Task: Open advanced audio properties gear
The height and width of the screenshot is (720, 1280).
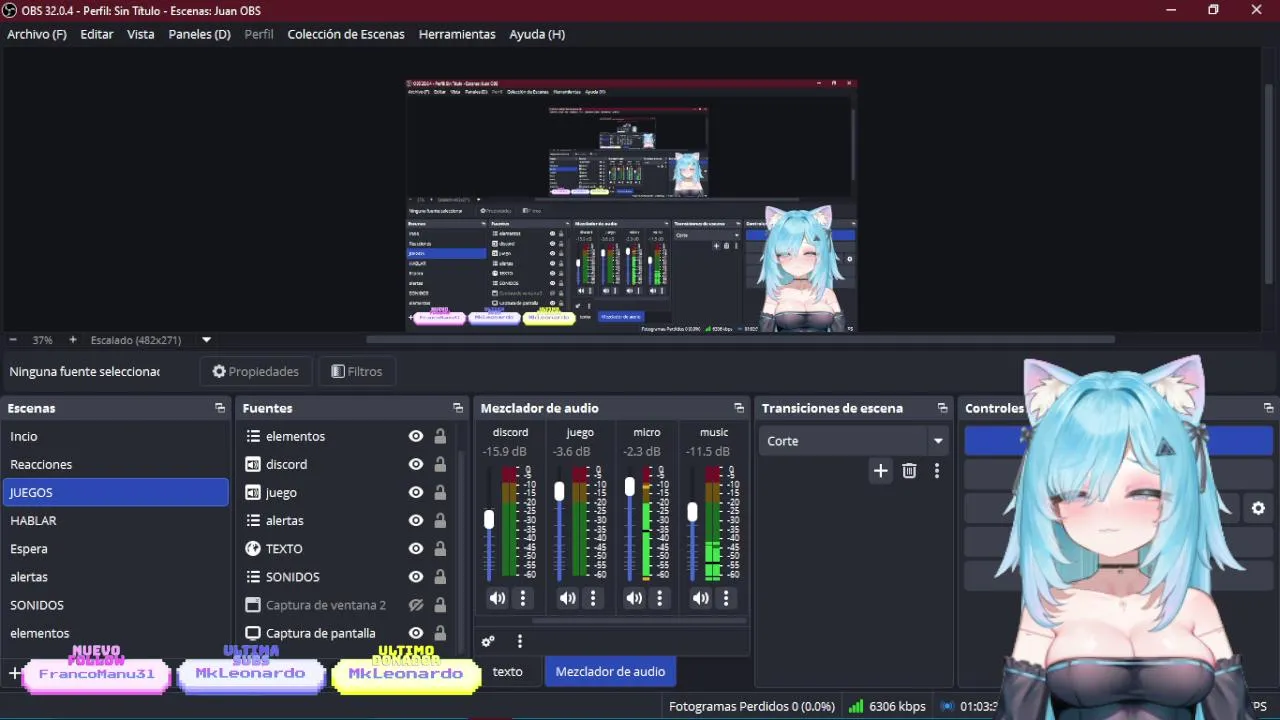Action: click(488, 641)
